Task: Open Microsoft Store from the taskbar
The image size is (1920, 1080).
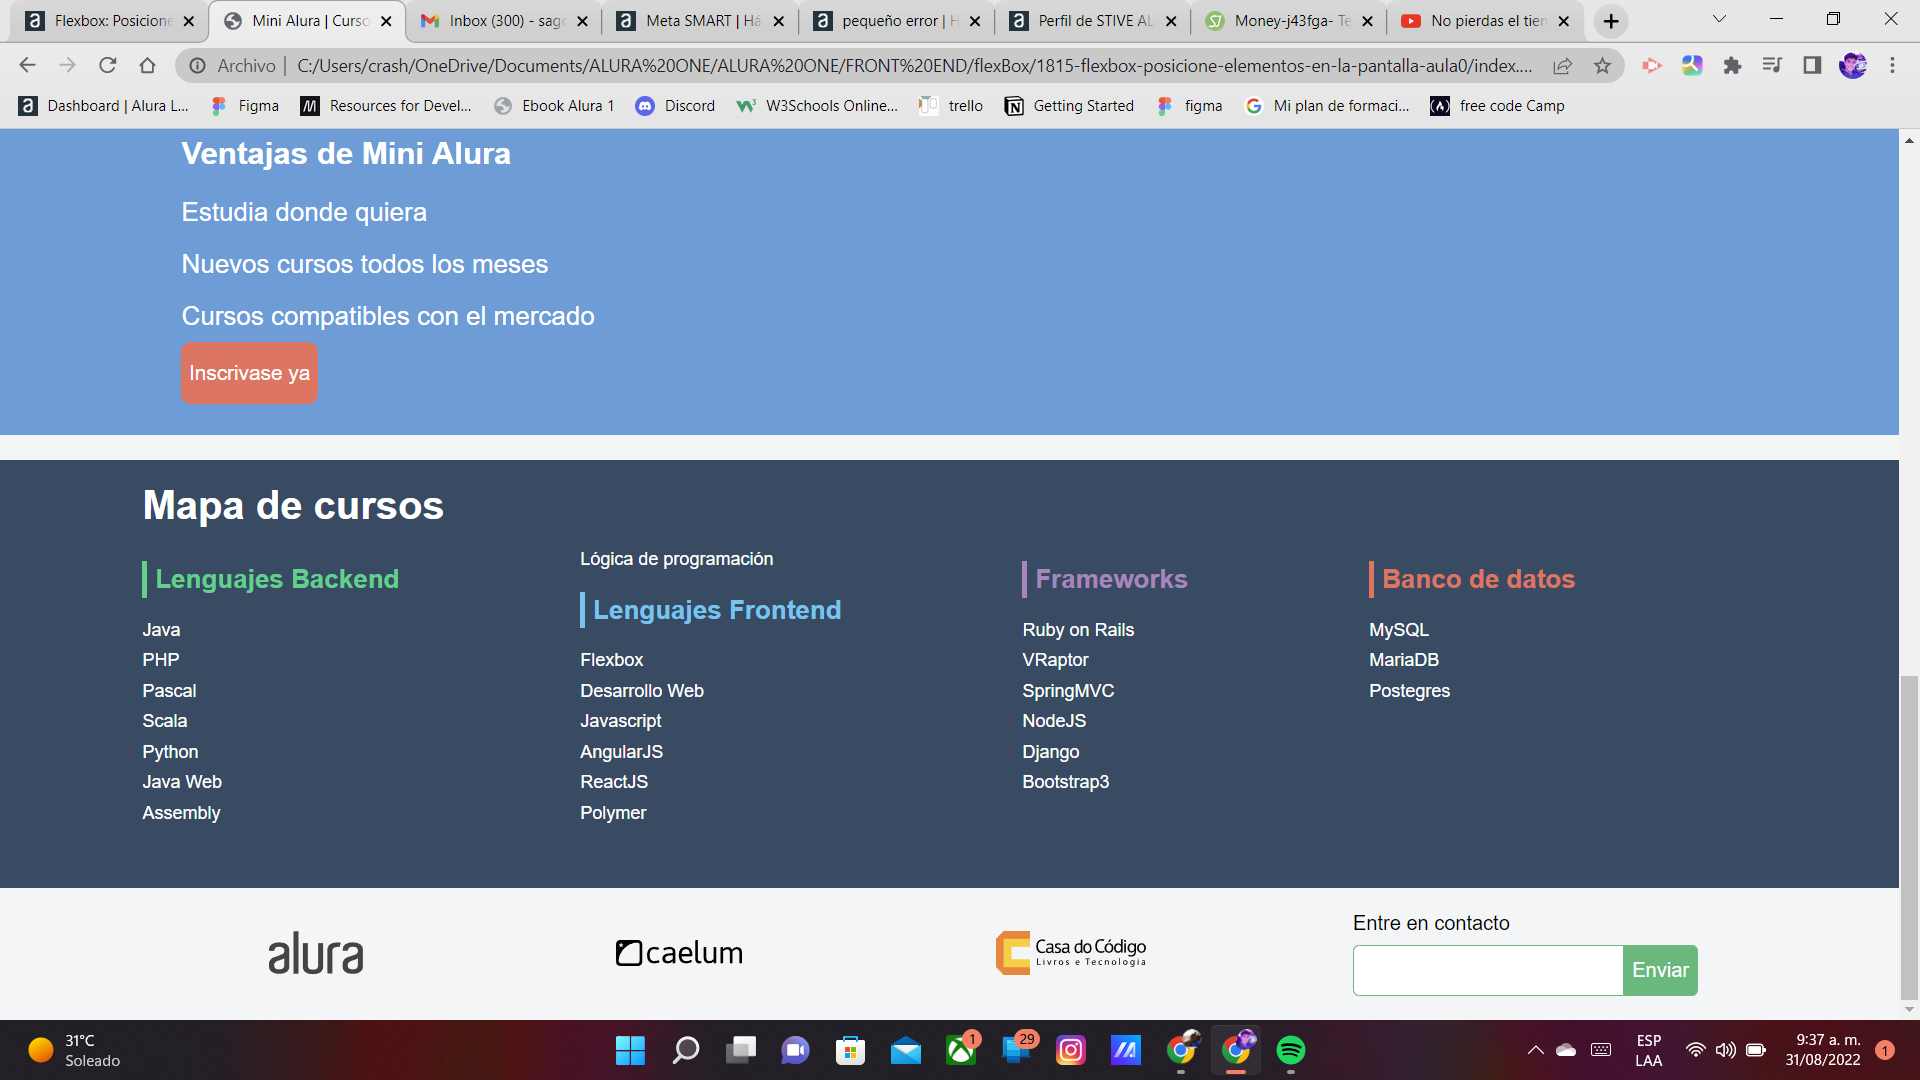Action: (850, 1050)
